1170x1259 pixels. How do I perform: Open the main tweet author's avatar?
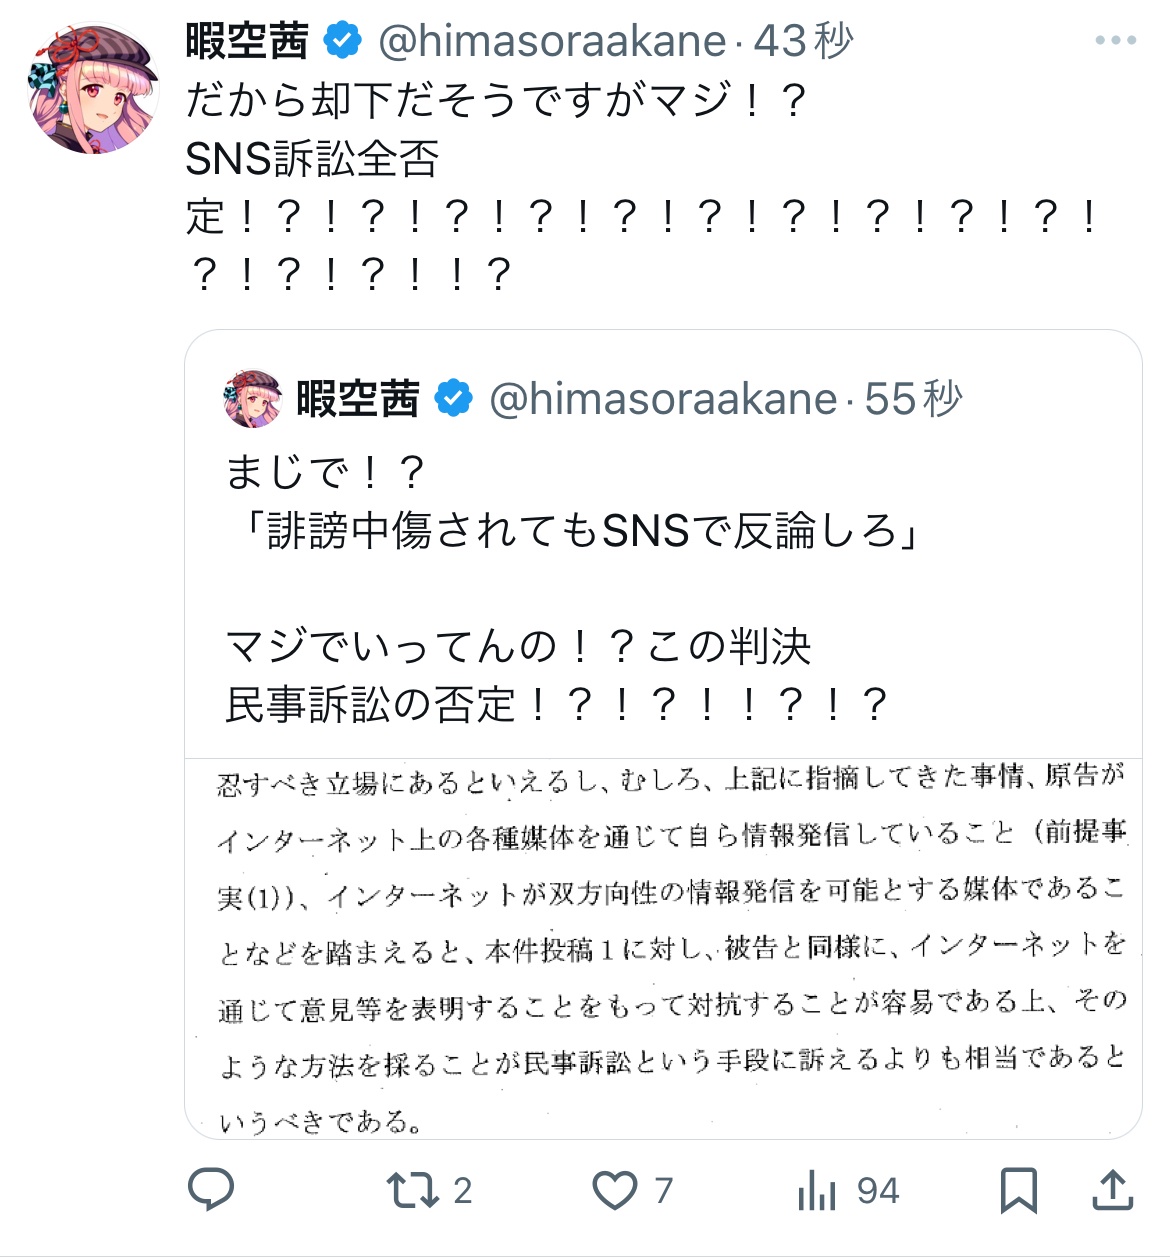(93, 91)
